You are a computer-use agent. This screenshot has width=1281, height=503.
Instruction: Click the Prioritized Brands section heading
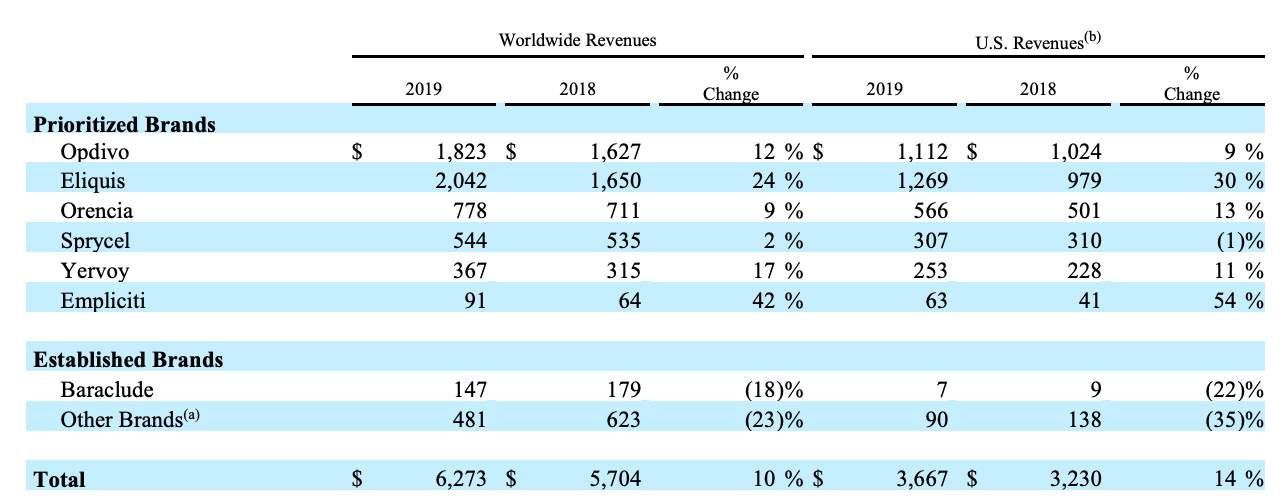point(125,125)
